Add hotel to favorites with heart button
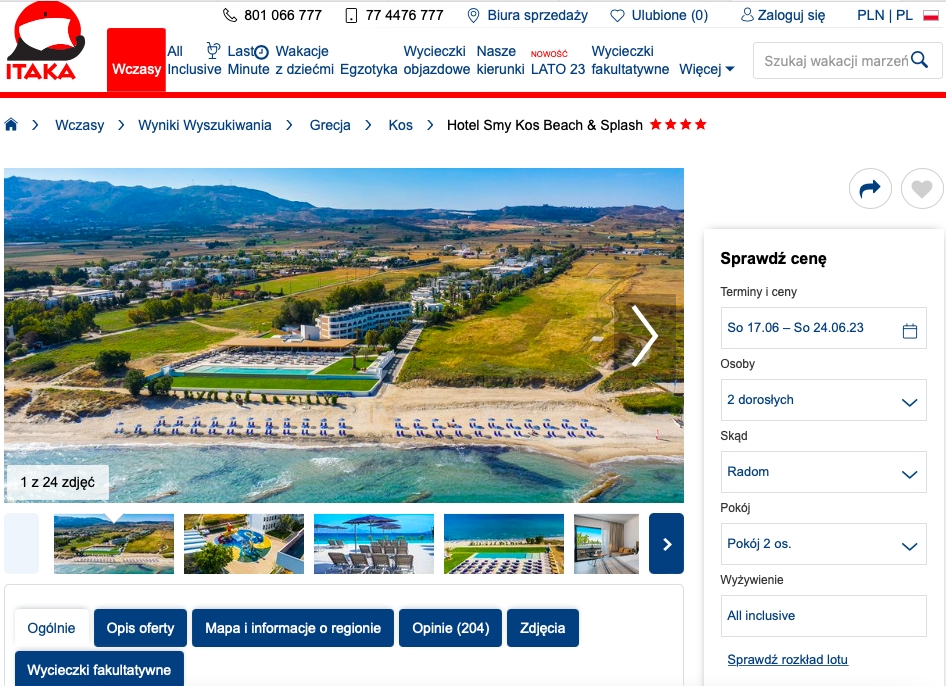The height and width of the screenshot is (686, 946). coord(921,189)
